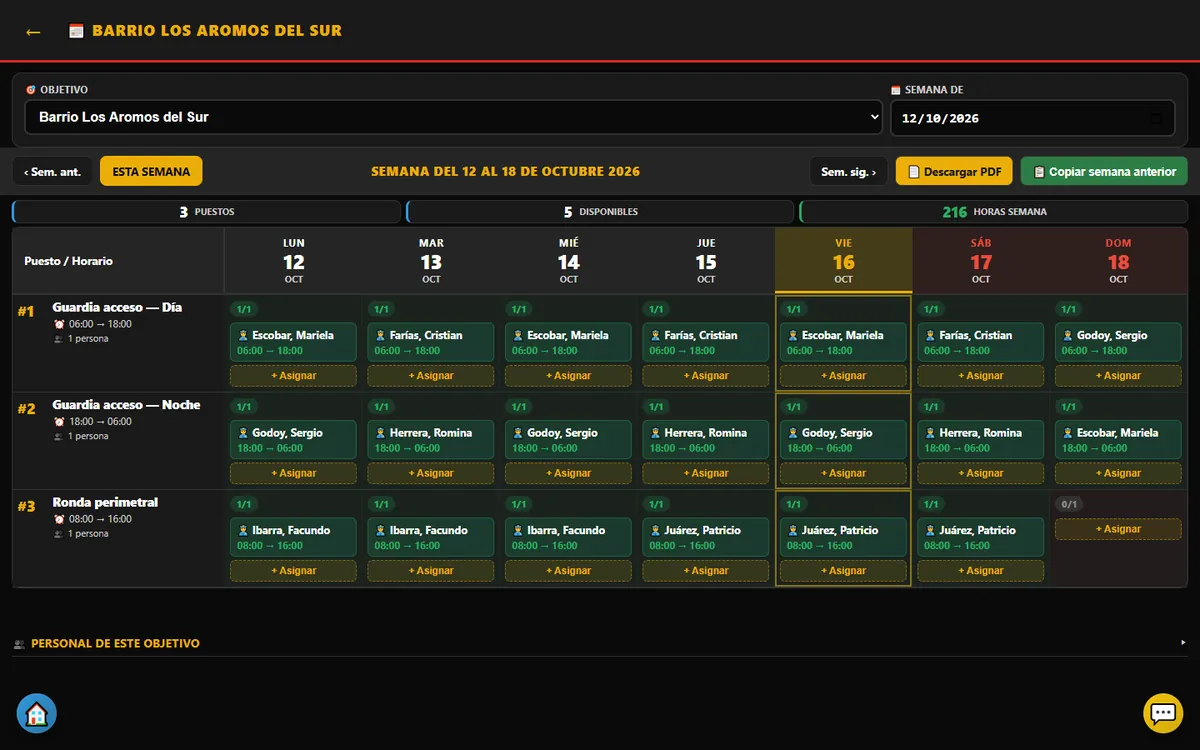Click the Semana de date field
The height and width of the screenshot is (750, 1200).
point(1032,118)
